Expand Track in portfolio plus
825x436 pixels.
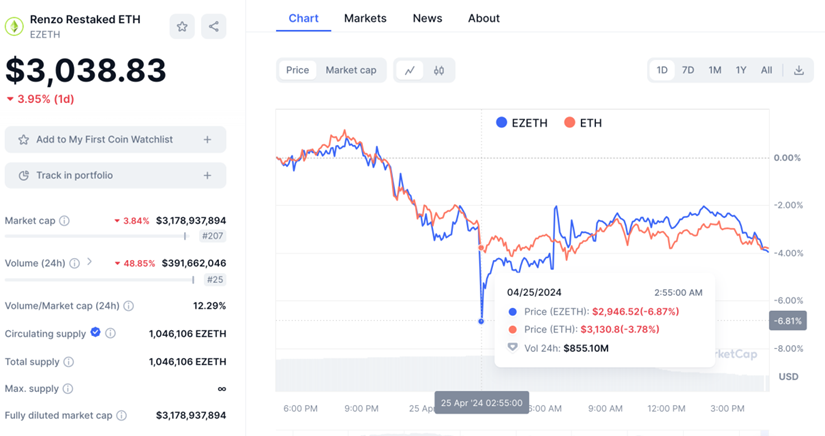coord(208,176)
